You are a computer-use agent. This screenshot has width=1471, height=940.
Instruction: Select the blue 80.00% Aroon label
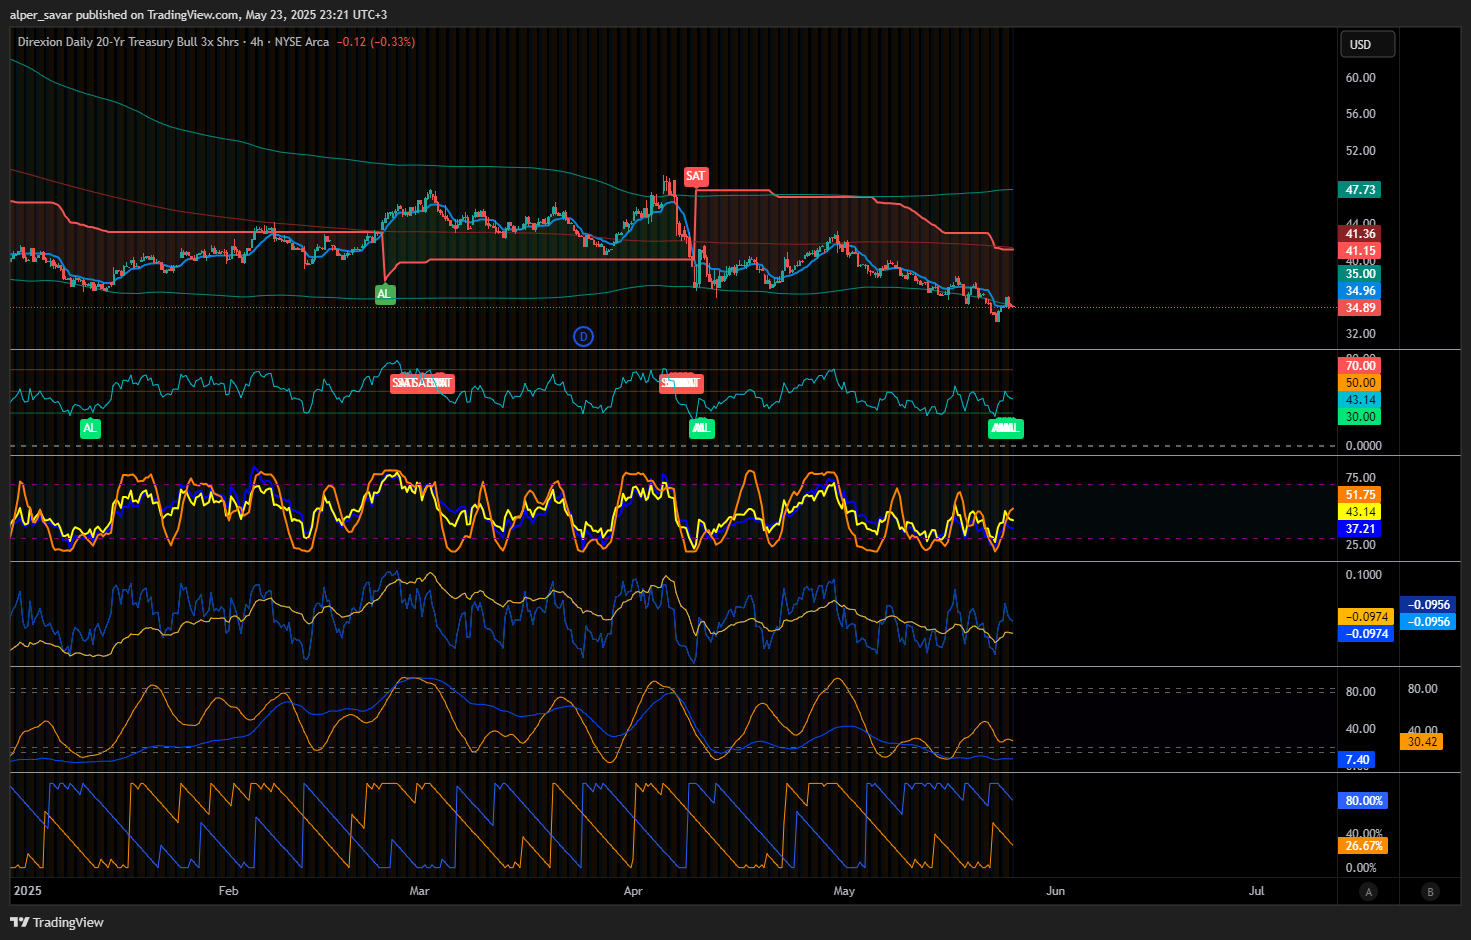click(1363, 801)
